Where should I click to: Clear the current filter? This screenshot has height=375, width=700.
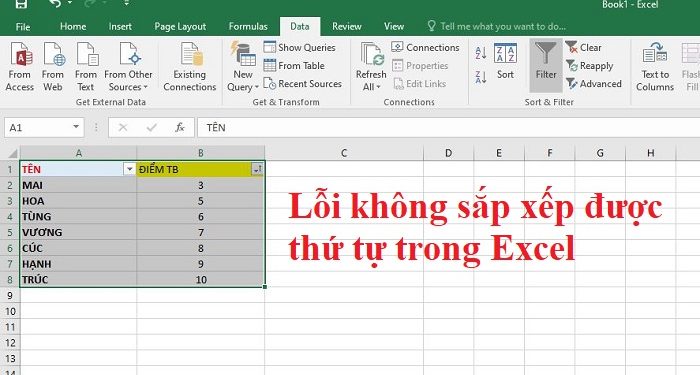583,47
